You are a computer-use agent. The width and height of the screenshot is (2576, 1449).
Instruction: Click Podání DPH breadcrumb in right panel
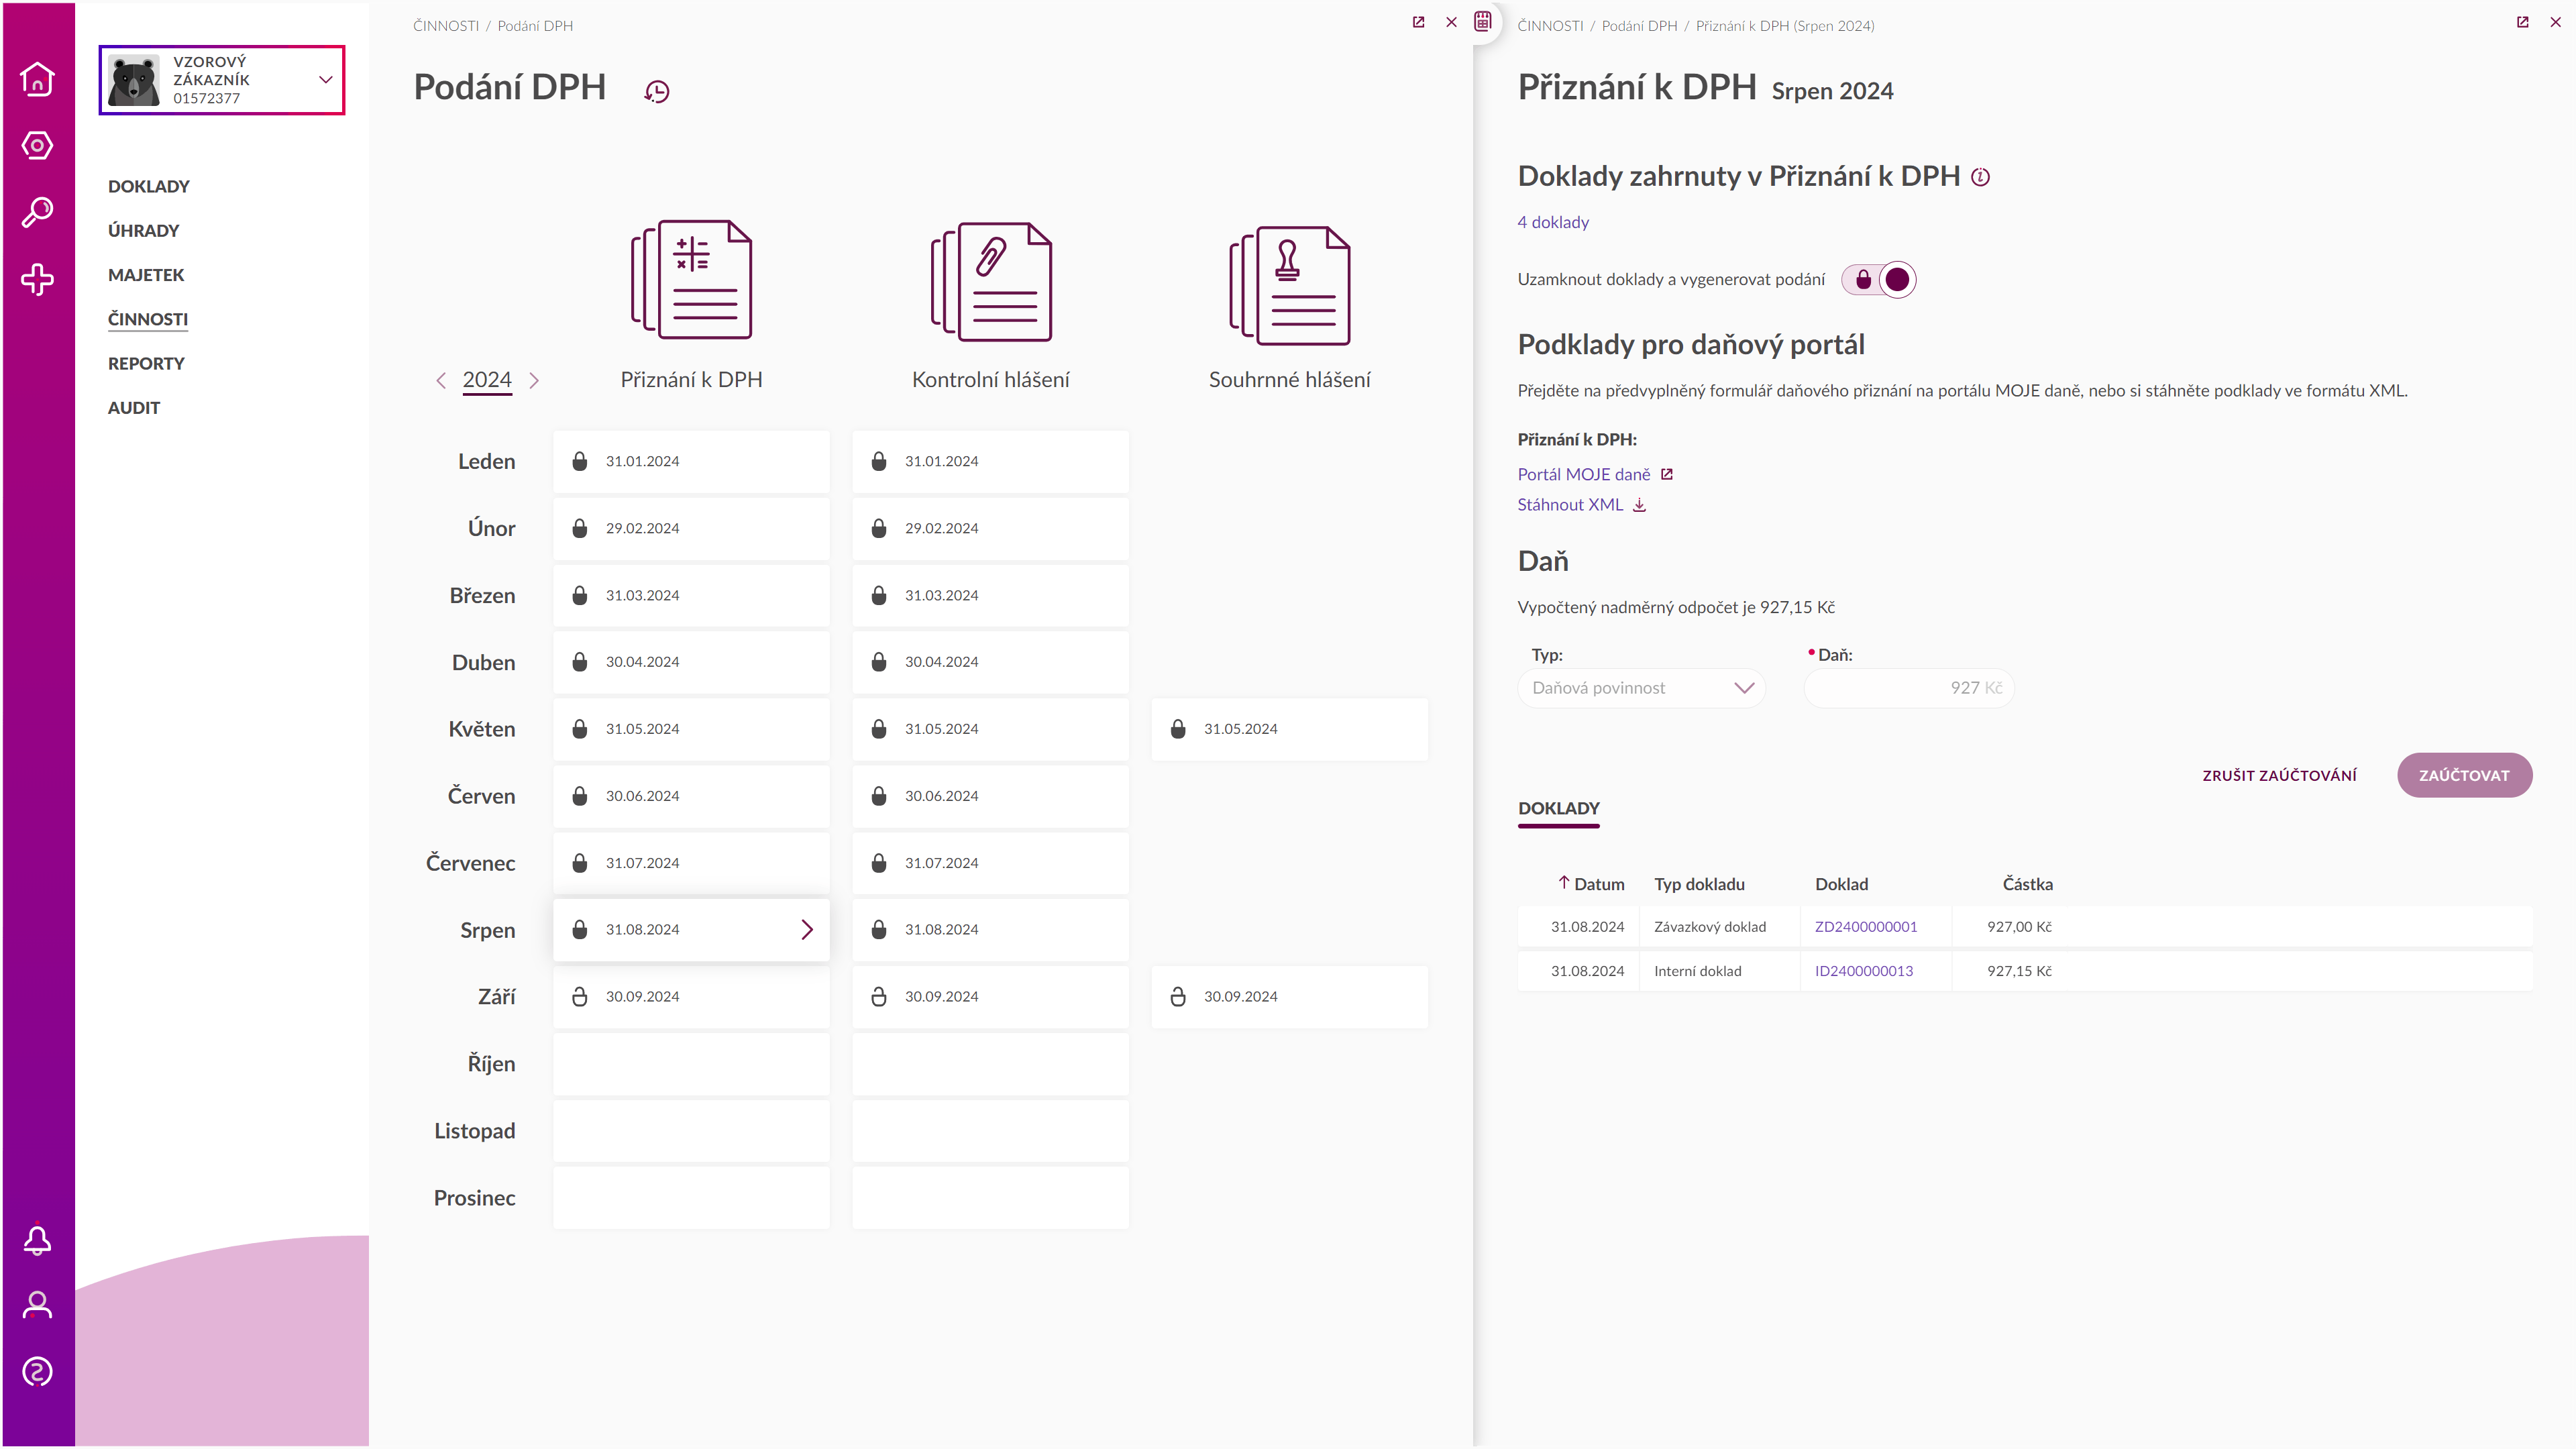click(x=1640, y=26)
